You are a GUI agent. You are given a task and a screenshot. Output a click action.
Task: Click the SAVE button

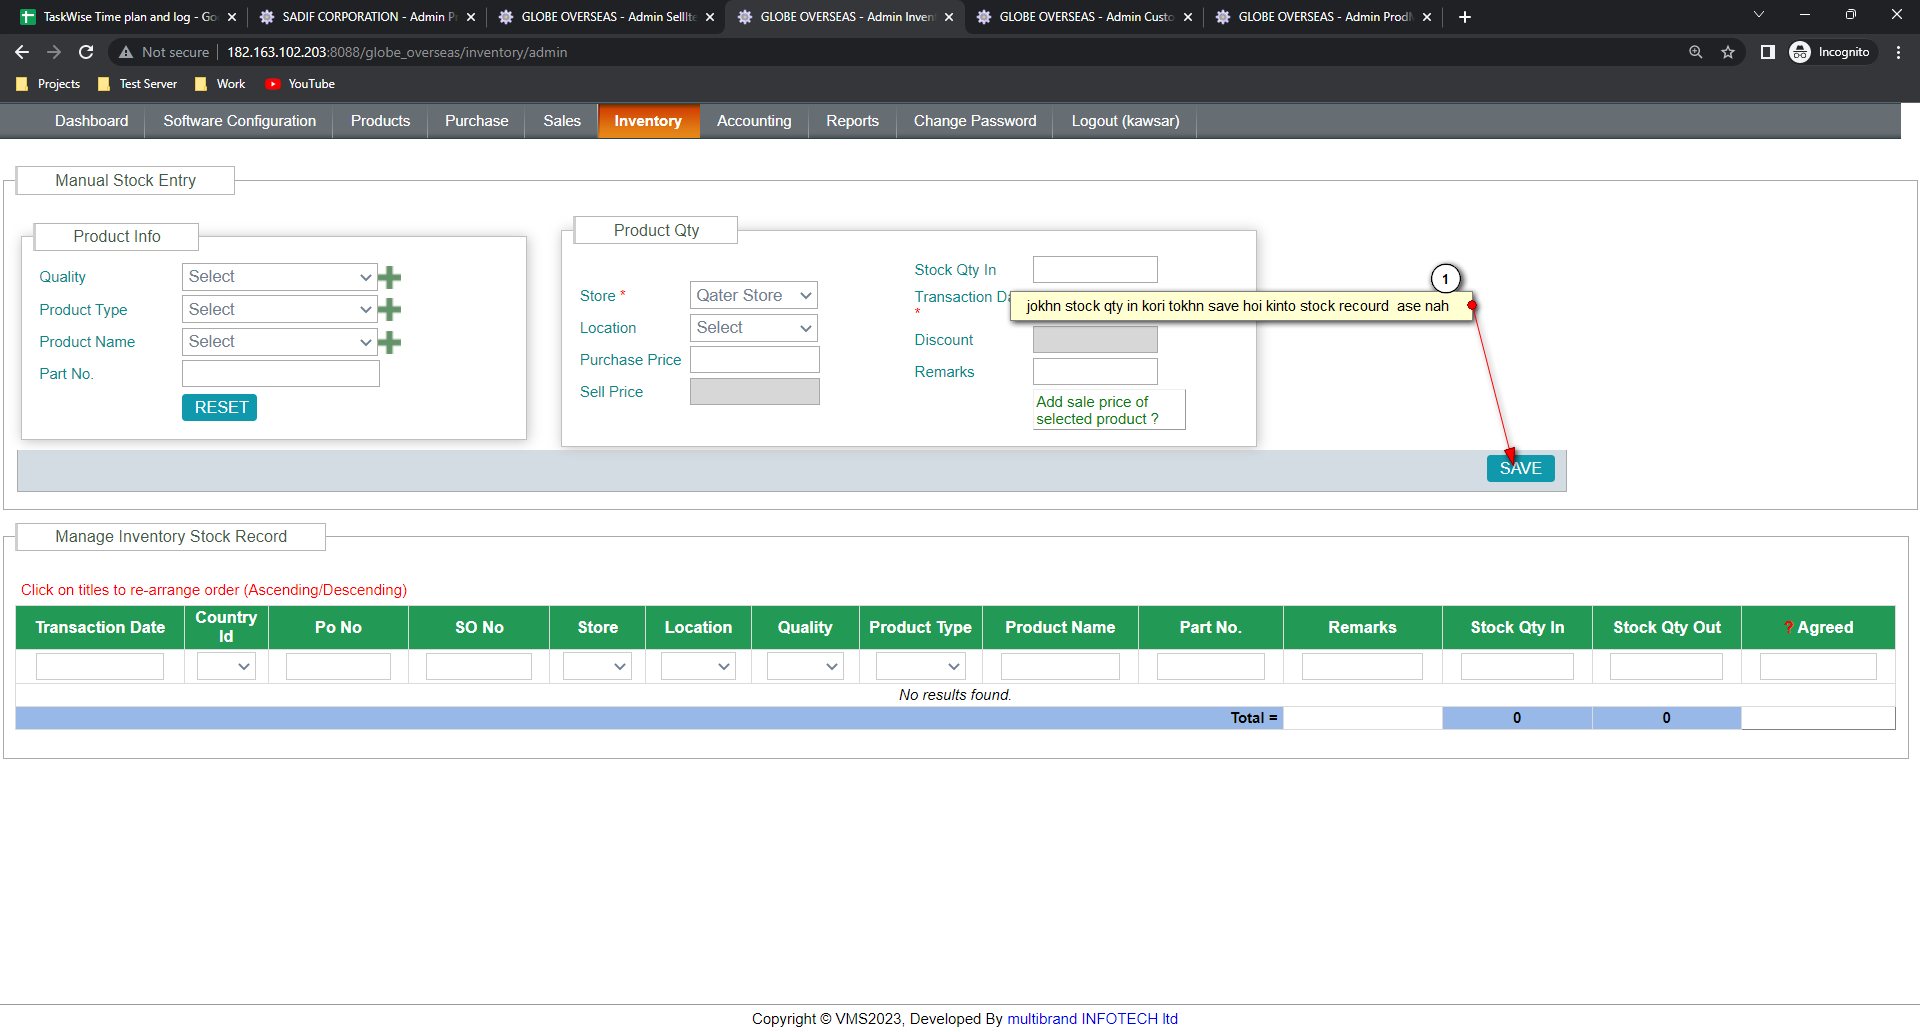(1521, 468)
